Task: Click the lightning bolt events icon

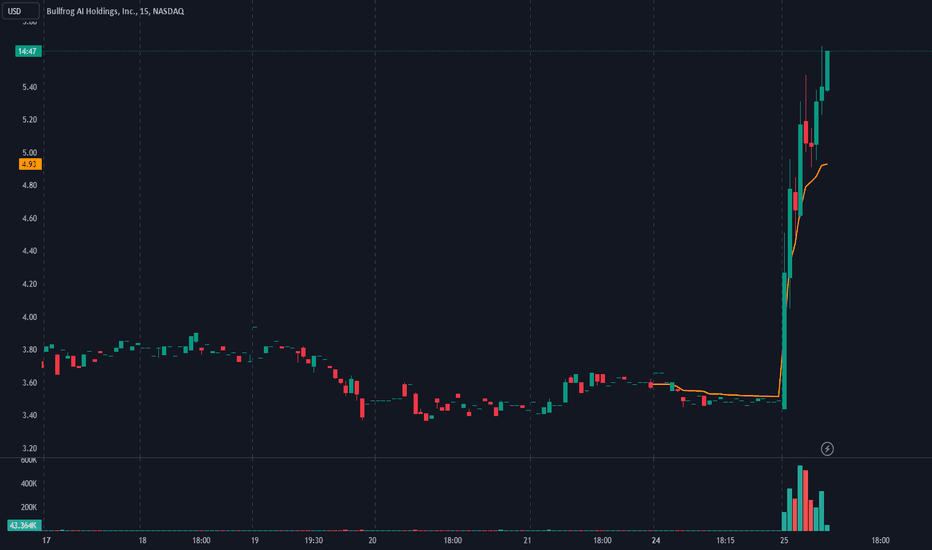Action: [827, 448]
